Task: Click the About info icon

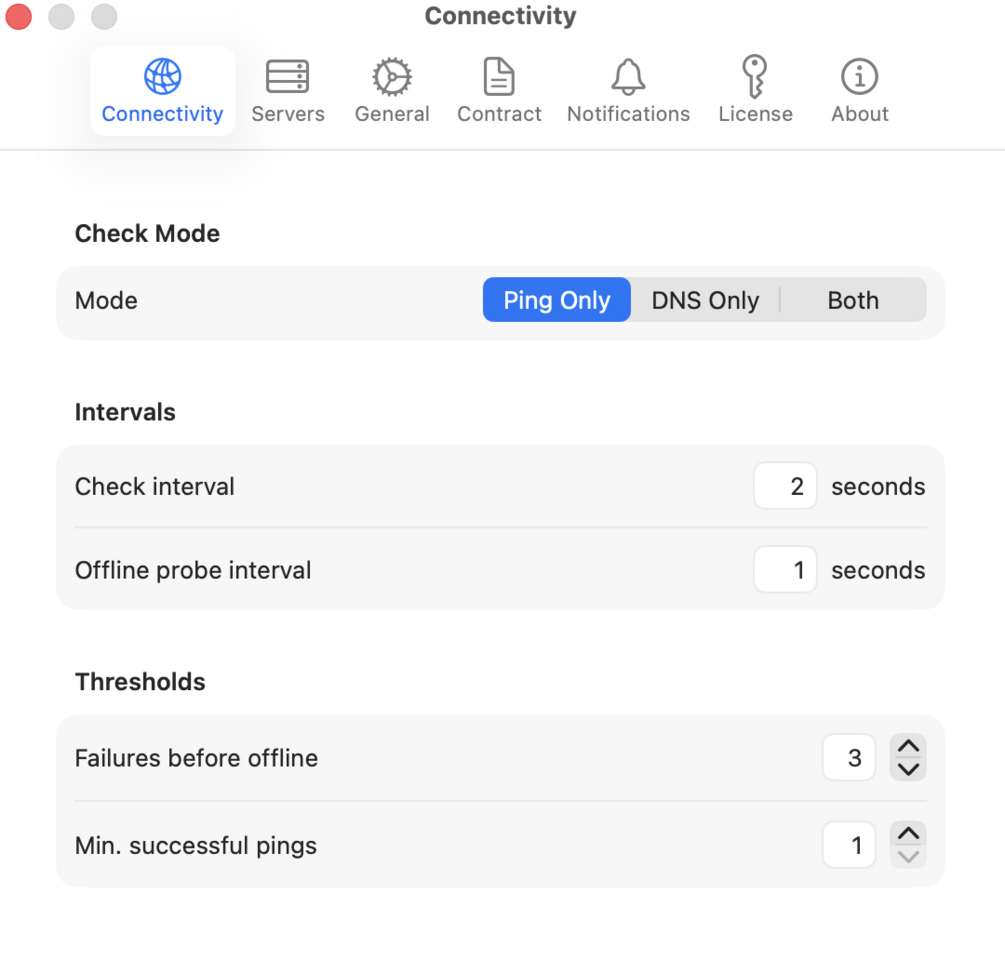Action: pos(859,76)
